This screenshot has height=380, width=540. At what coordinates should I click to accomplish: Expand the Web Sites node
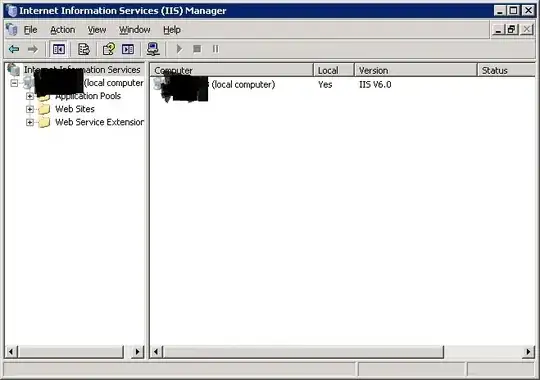click(x=30, y=109)
